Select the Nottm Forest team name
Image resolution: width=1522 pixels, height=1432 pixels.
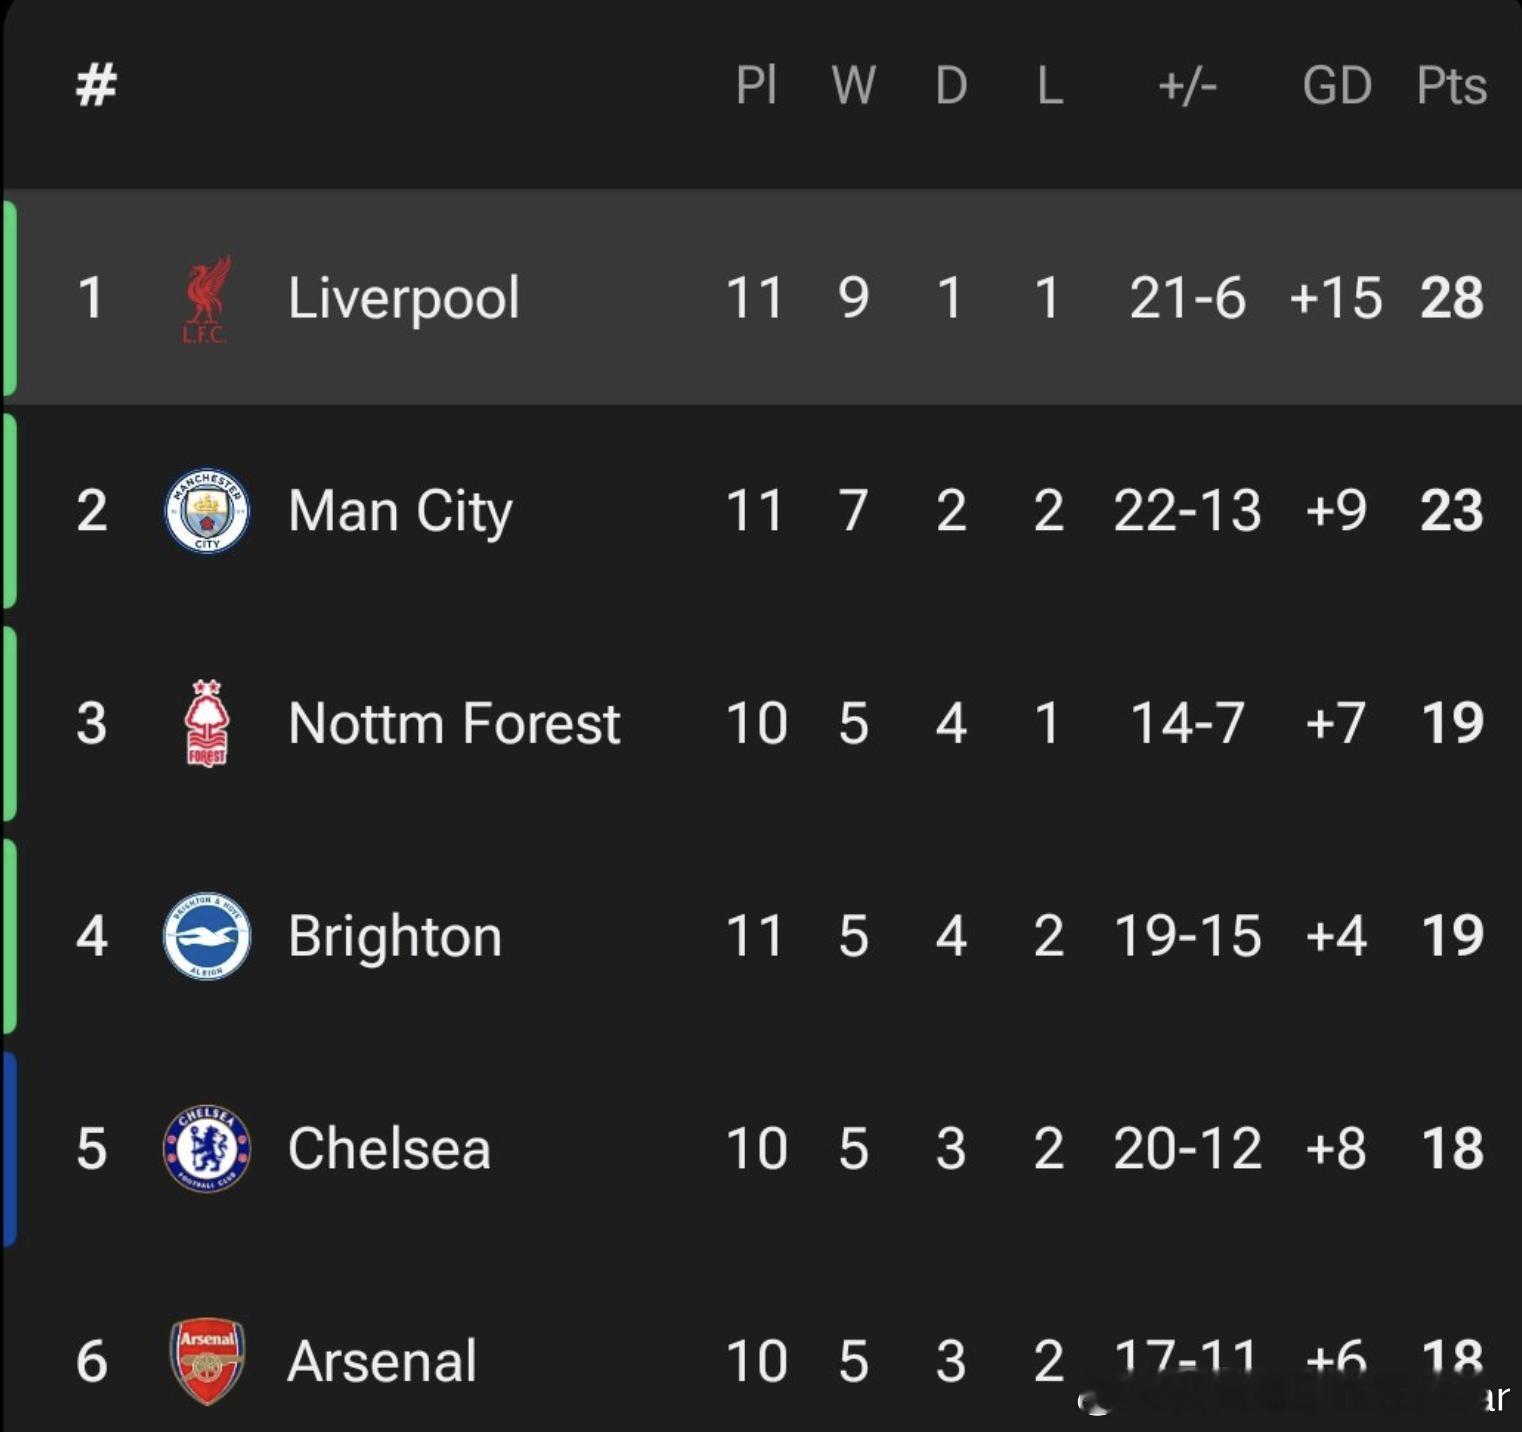454,723
